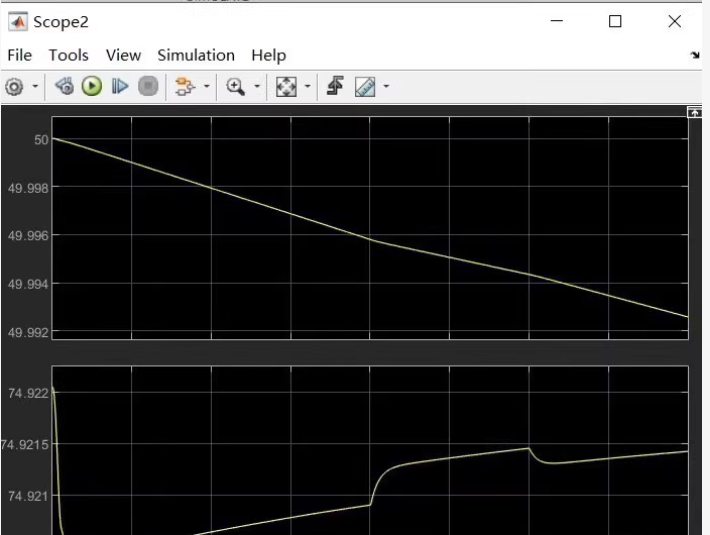Select the Zoom tool magnifier icon
This screenshot has height=535, width=710.
[x=235, y=86]
